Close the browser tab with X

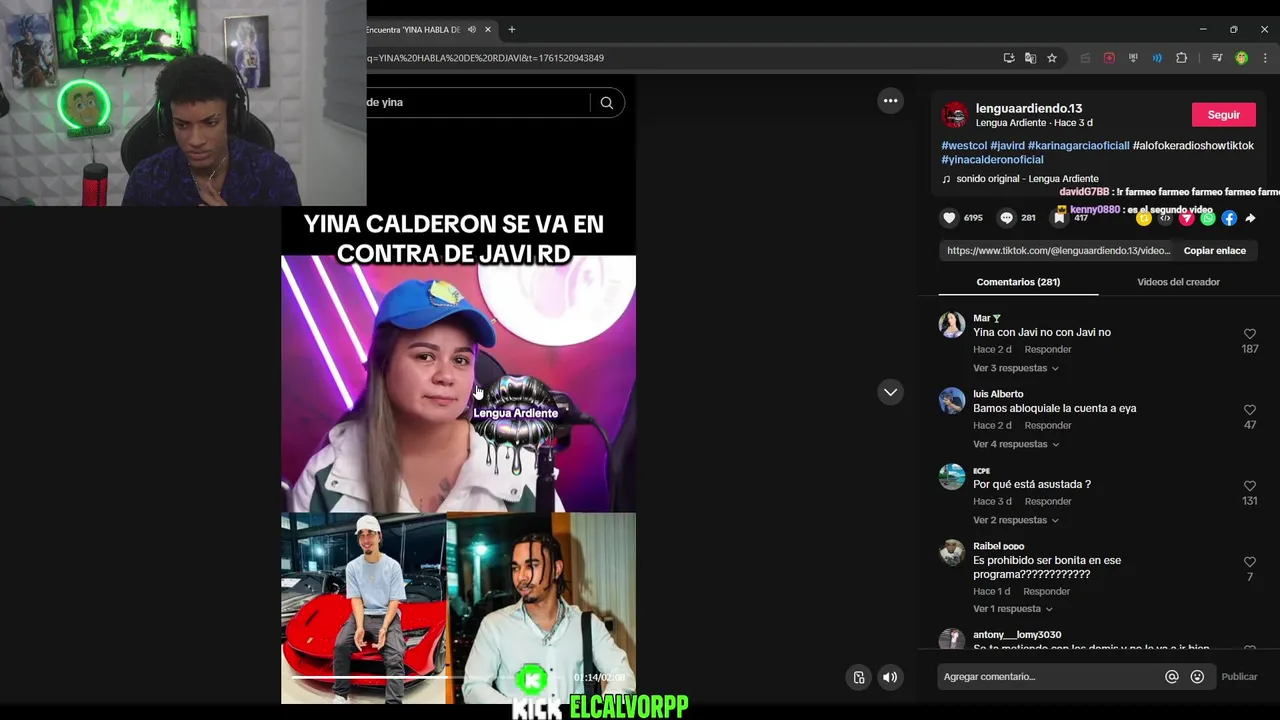(x=488, y=30)
